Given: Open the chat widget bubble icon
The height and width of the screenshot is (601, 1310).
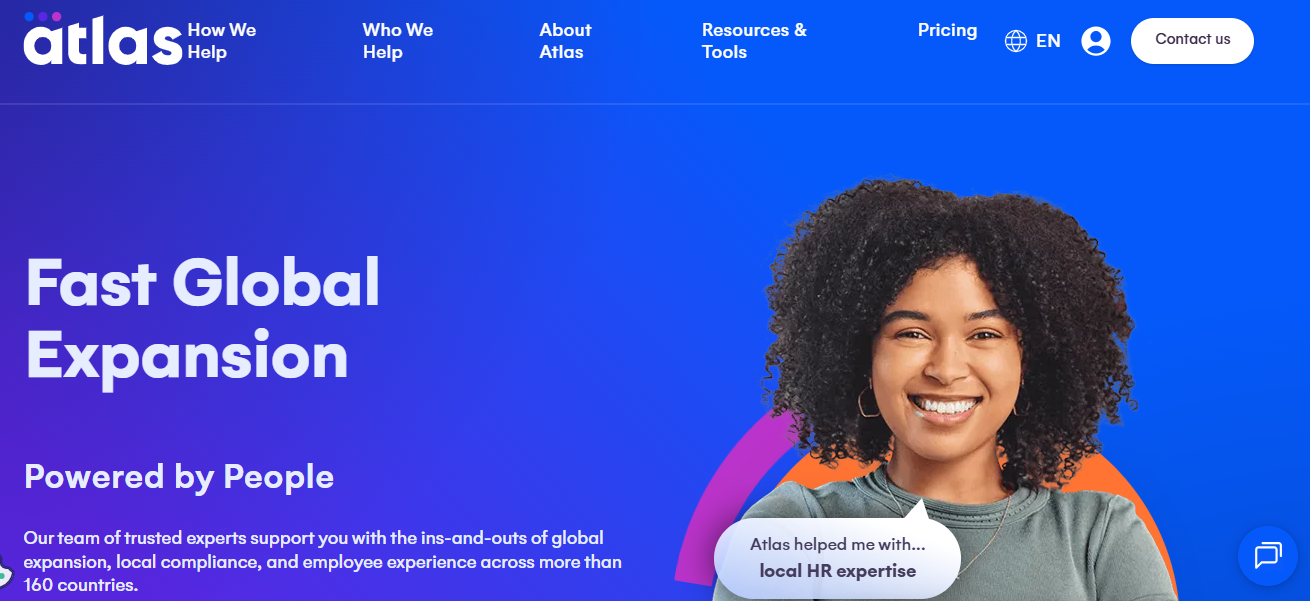Looking at the screenshot, I should (1267, 555).
